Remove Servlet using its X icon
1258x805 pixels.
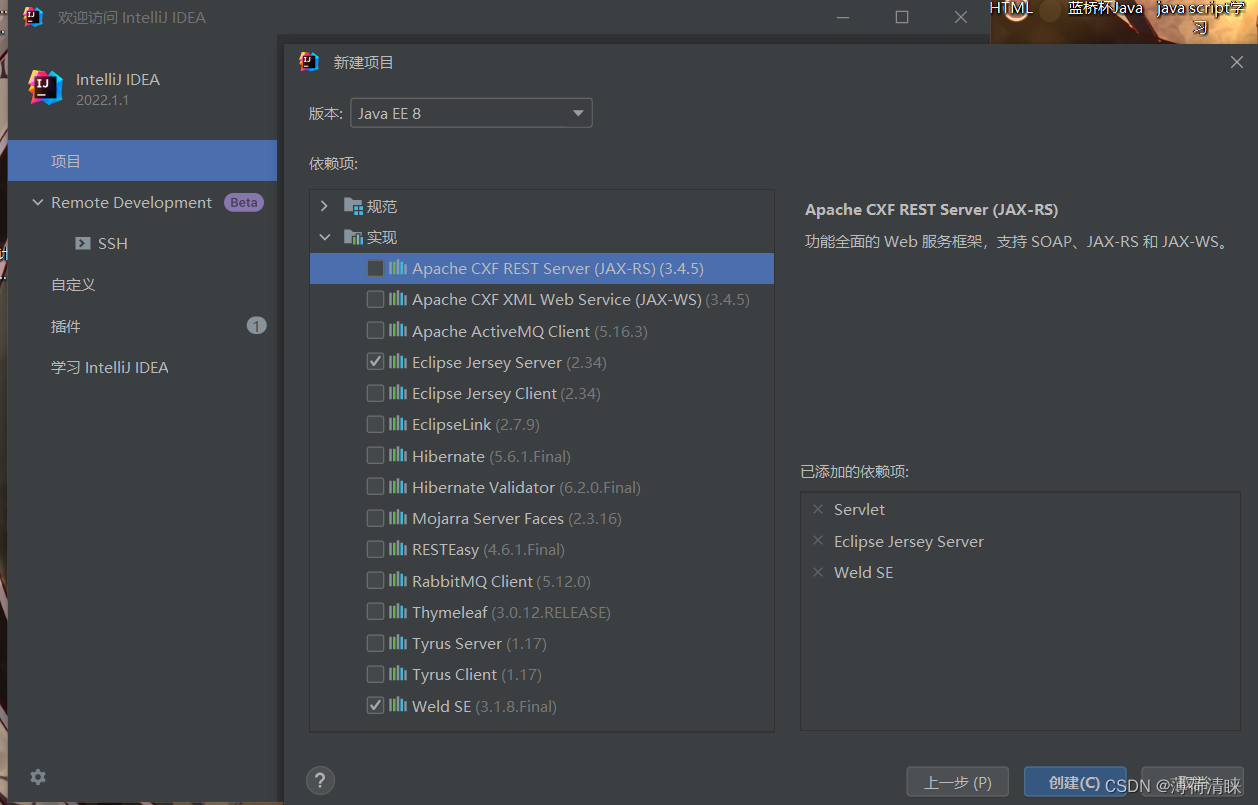(818, 510)
